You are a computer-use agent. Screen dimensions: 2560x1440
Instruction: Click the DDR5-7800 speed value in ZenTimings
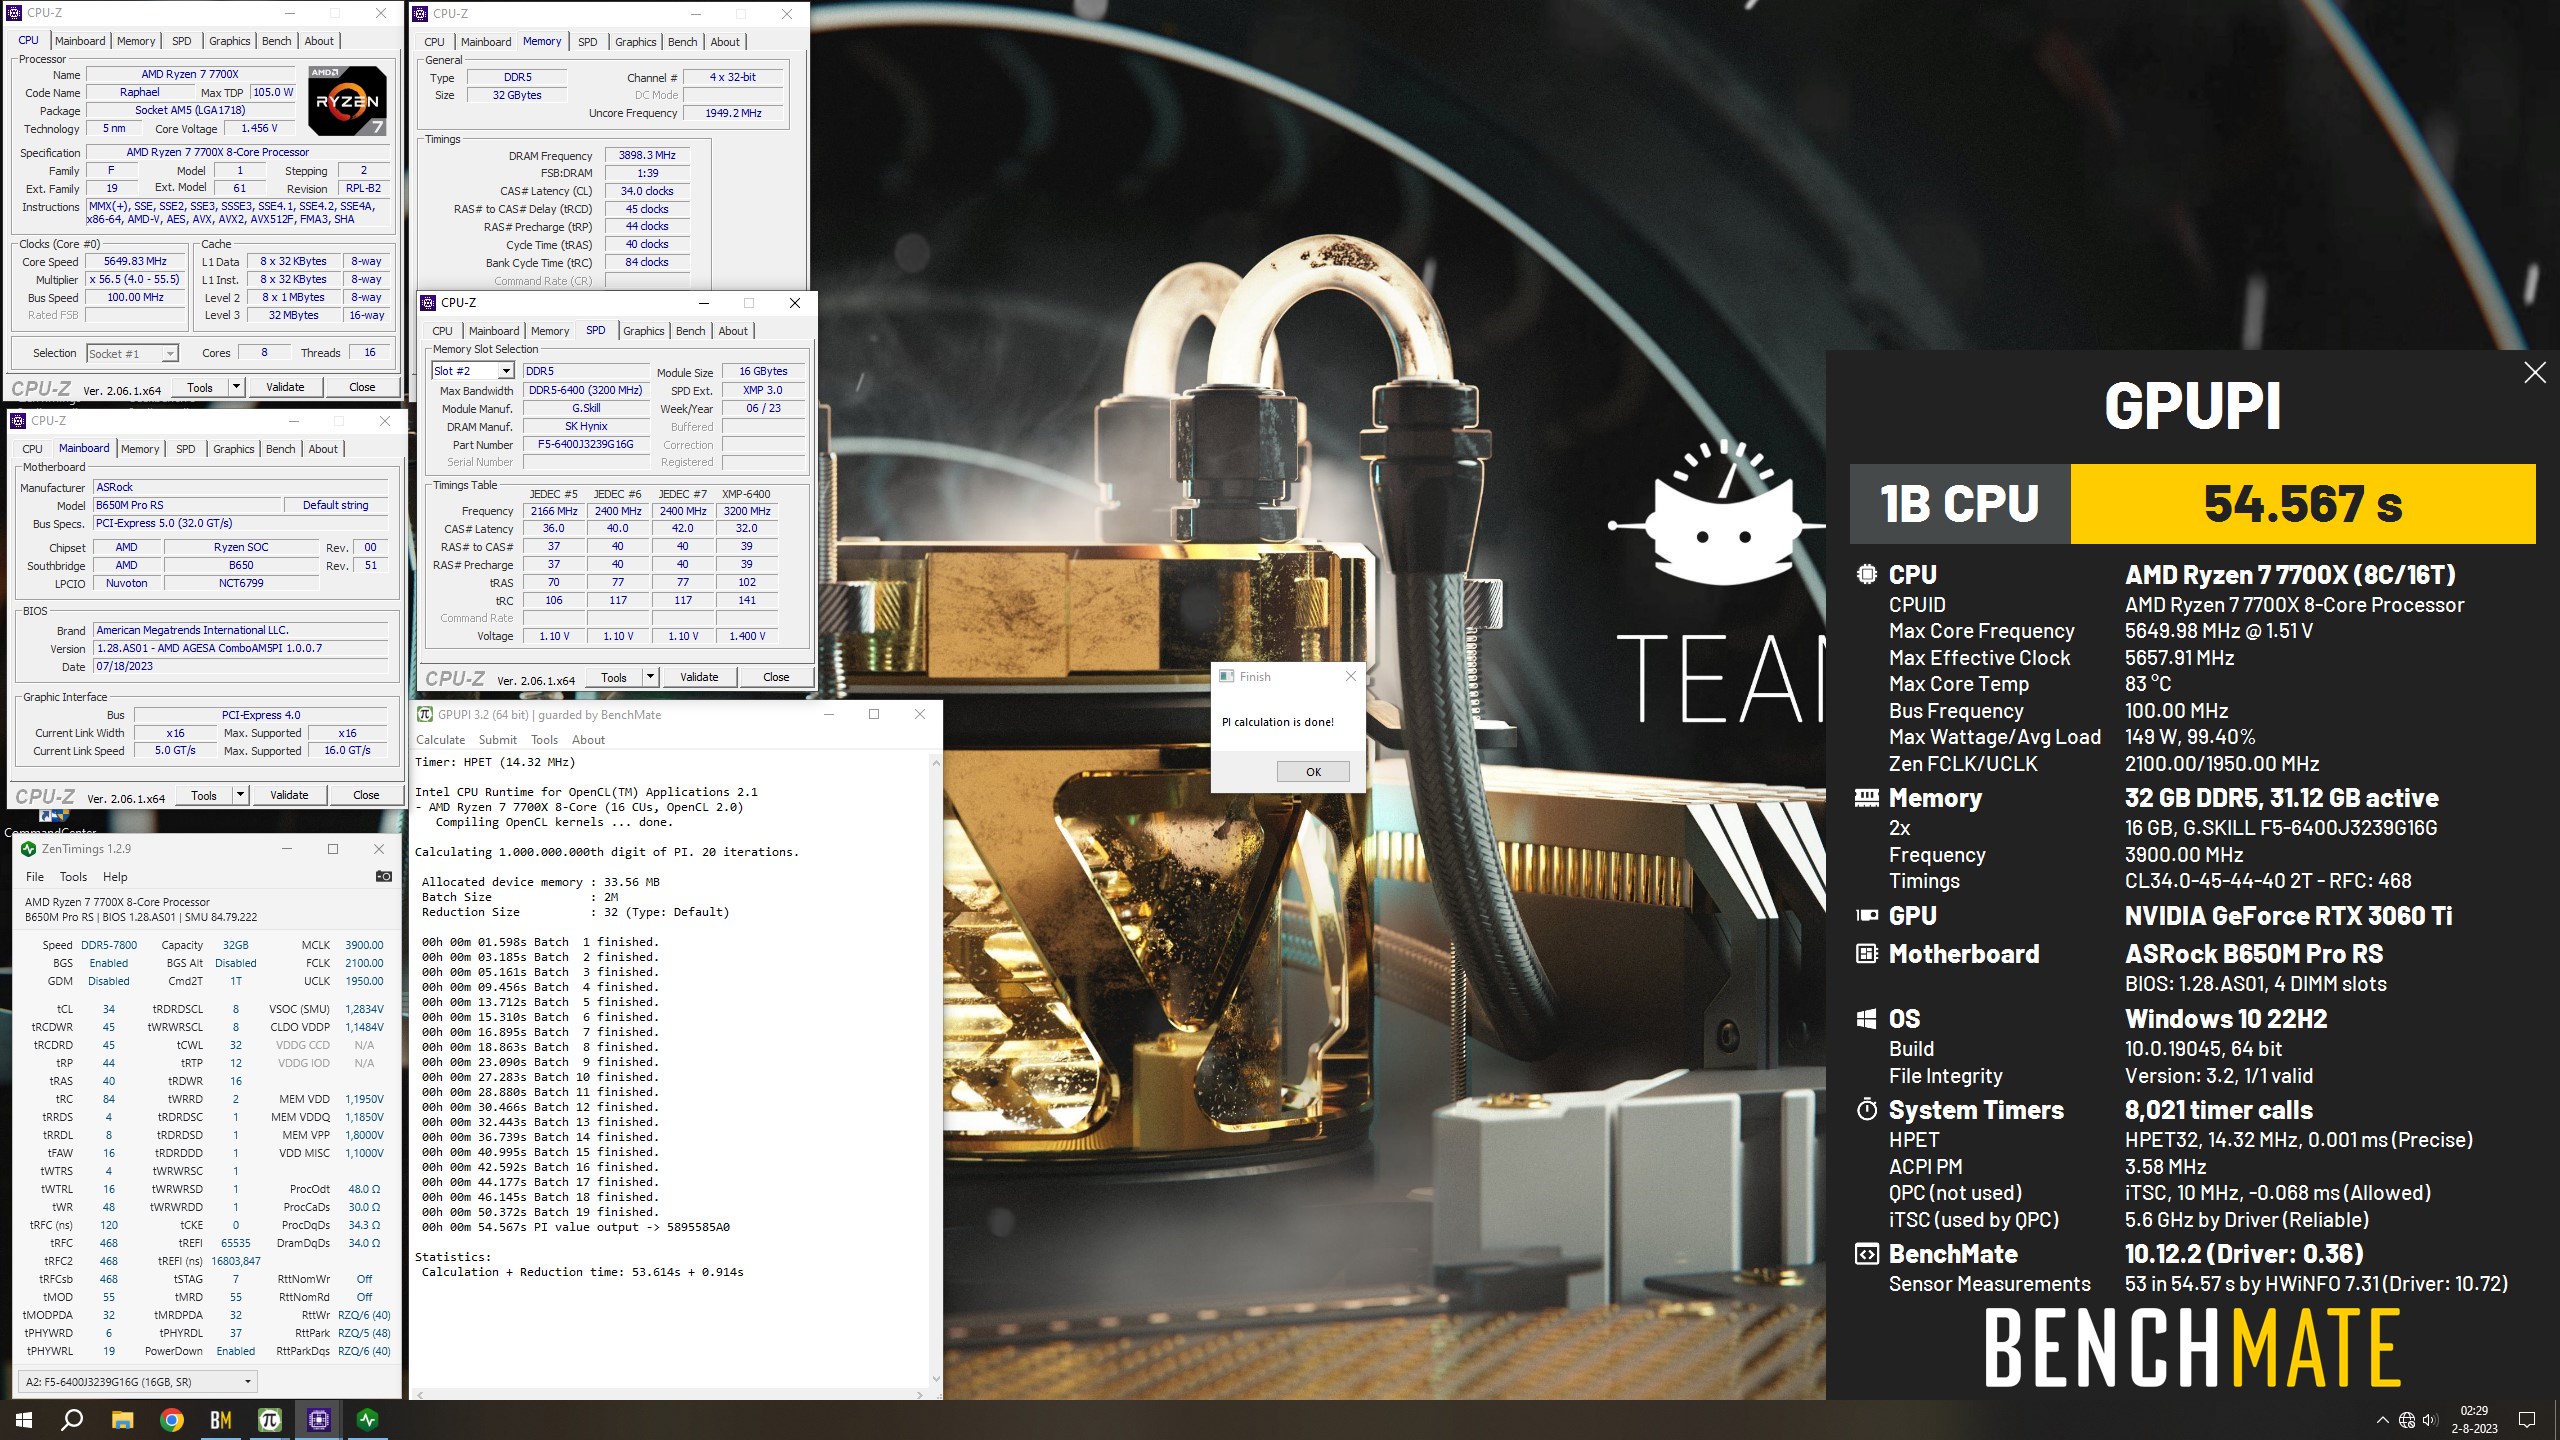pyautogui.click(x=109, y=945)
